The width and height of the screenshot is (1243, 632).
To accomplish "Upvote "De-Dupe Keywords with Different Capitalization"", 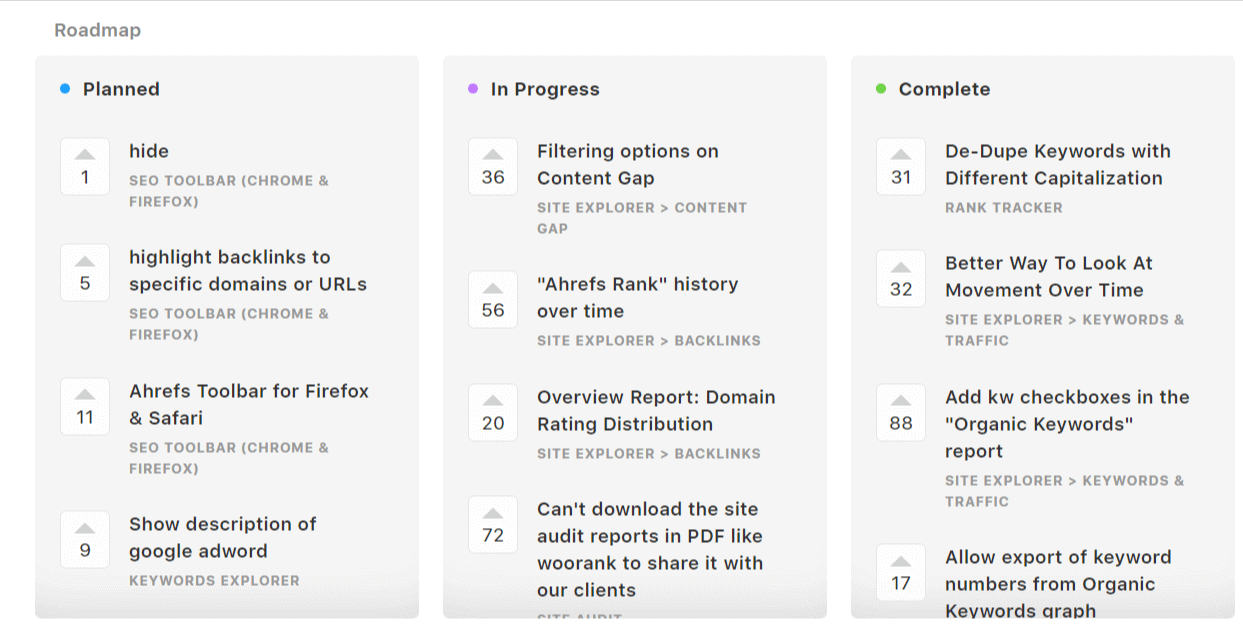I will 901,166.
